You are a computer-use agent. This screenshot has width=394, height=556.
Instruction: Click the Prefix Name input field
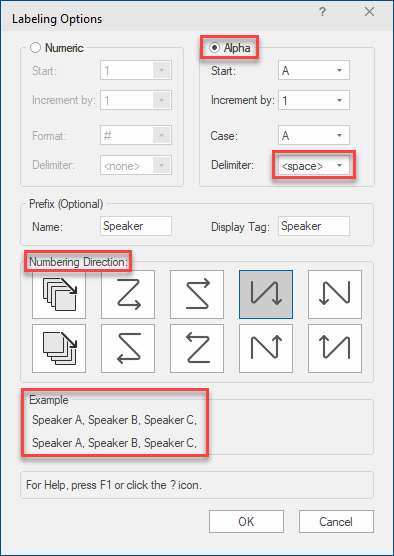tap(136, 226)
